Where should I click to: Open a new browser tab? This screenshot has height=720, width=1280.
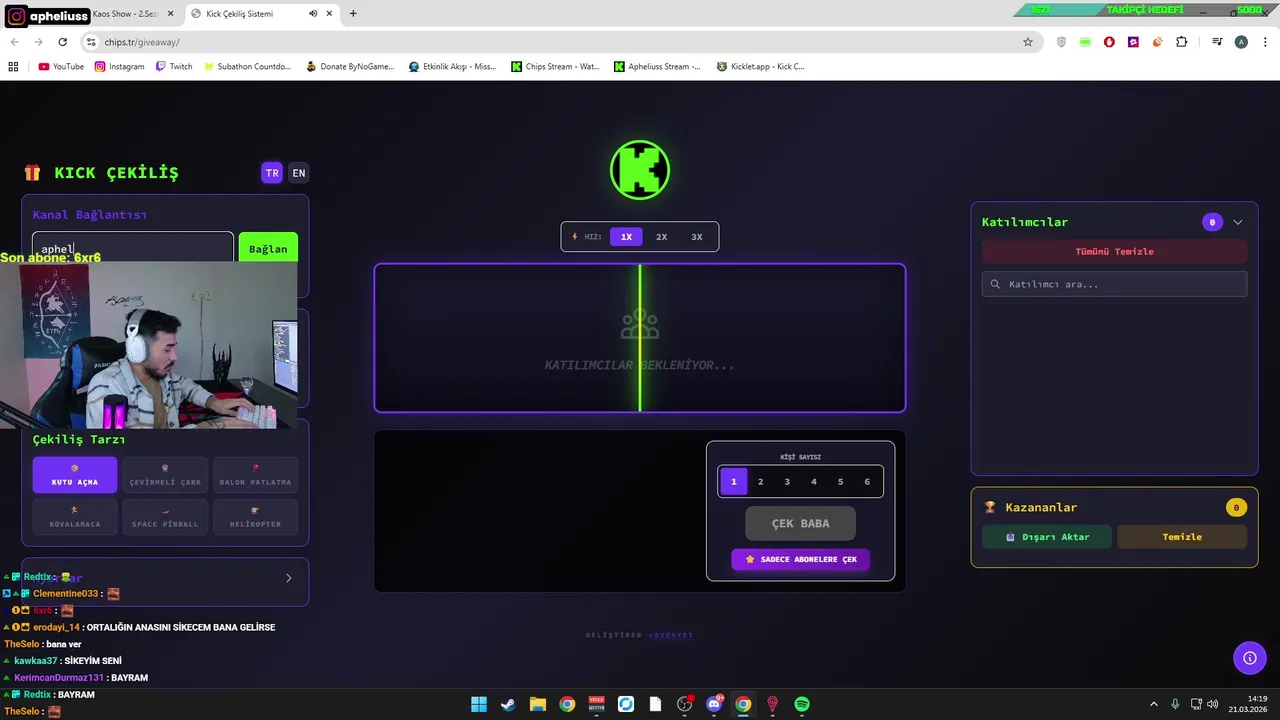tap(353, 14)
